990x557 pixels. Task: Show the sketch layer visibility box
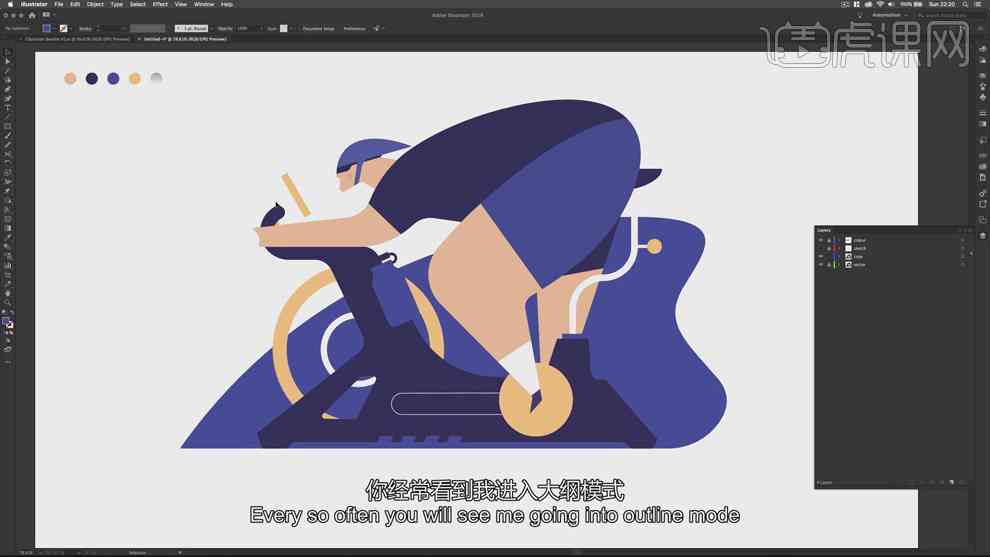pos(821,248)
